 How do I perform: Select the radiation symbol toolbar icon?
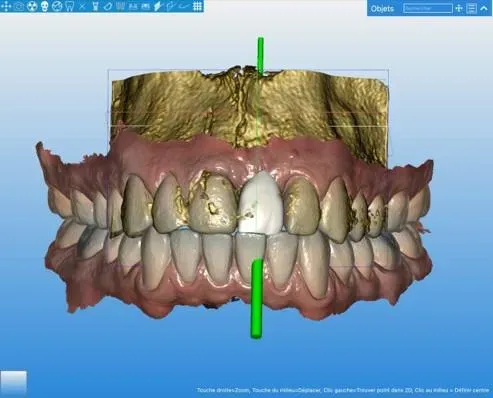pyautogui.click(x=32, y=6)
